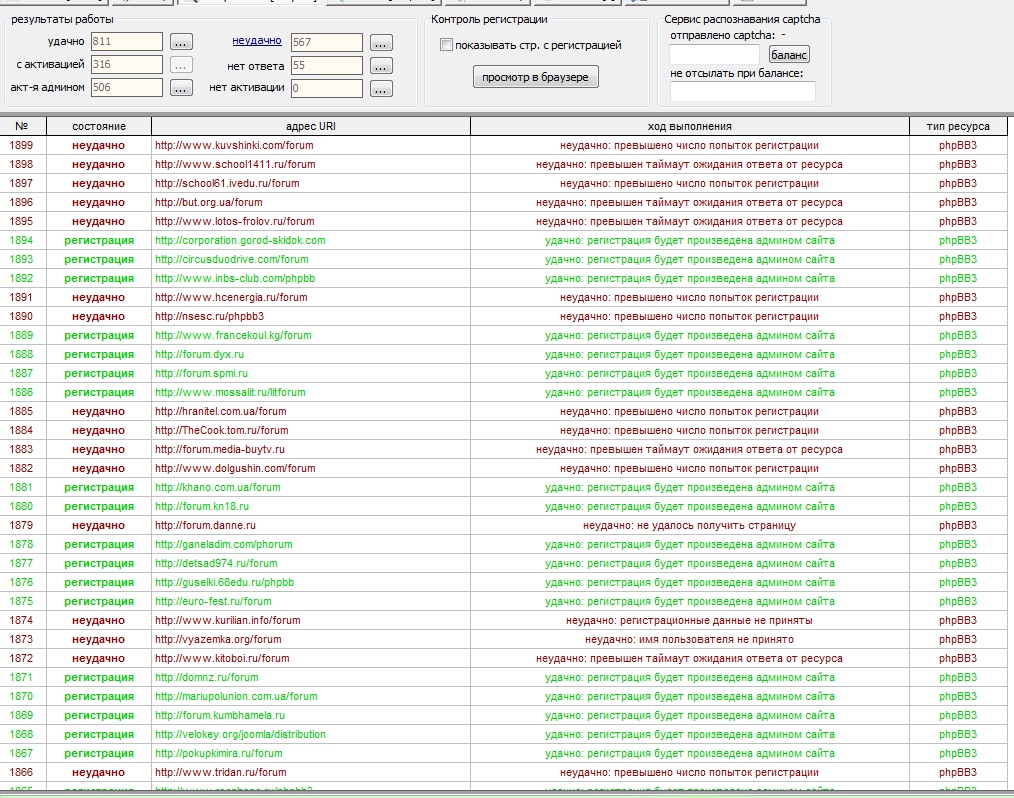Select row with http://mariupolunion.com.ua/forum
The image size is (1014, 798).
tap(504, 696)
